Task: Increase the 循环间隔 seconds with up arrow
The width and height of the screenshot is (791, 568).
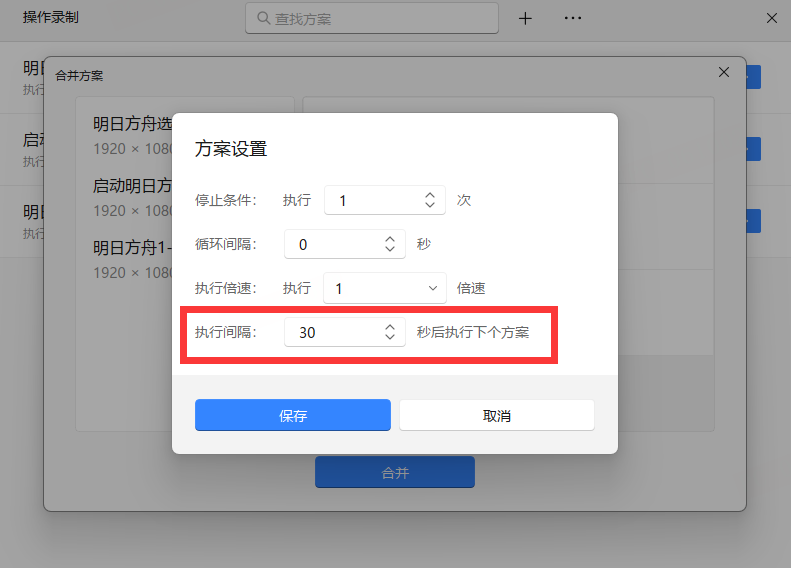Action: (389, 239)
